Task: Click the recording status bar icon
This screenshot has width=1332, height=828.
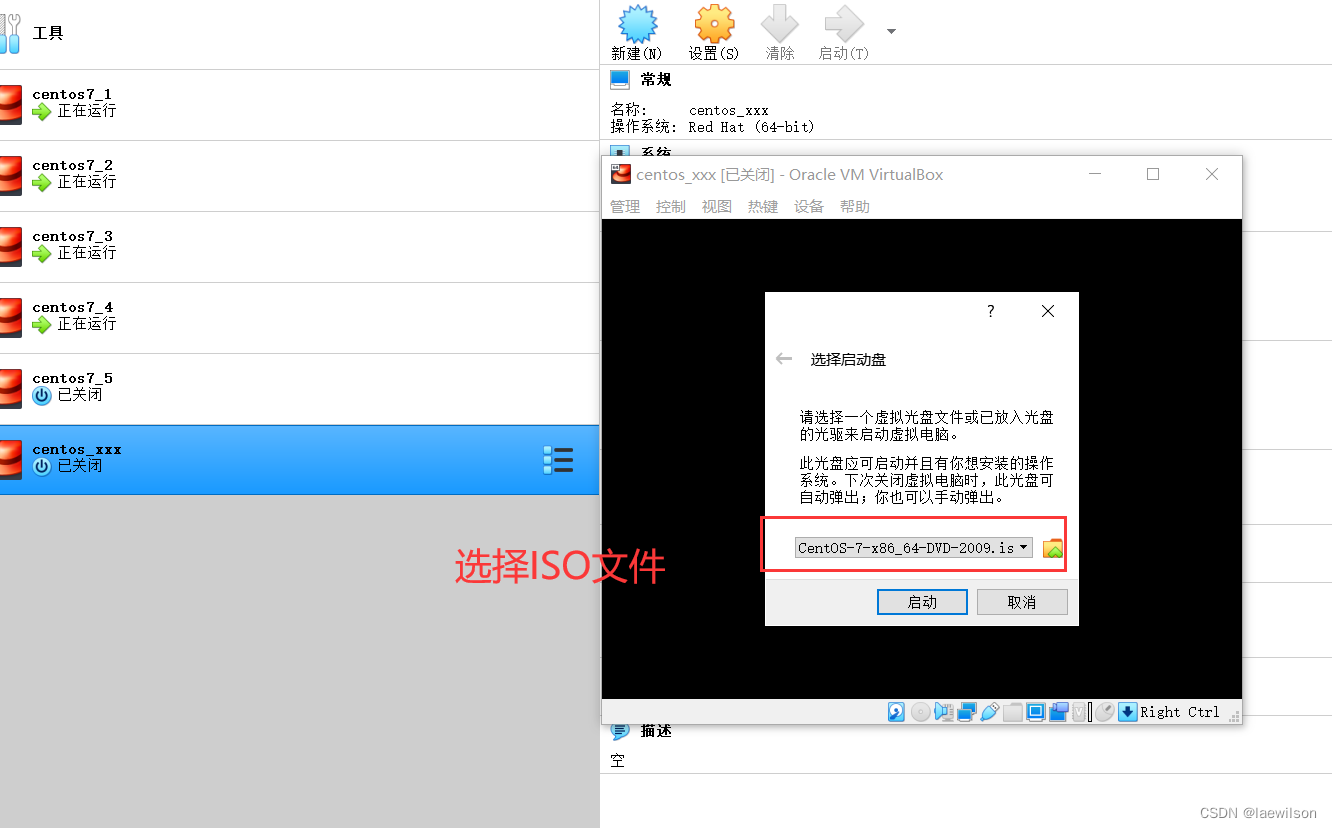Action: (1059, 712)
